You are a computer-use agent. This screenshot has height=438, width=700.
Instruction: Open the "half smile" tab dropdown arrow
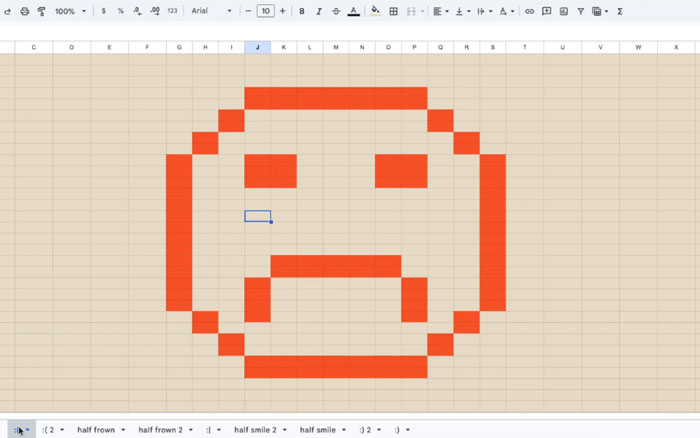coord(344,430)
